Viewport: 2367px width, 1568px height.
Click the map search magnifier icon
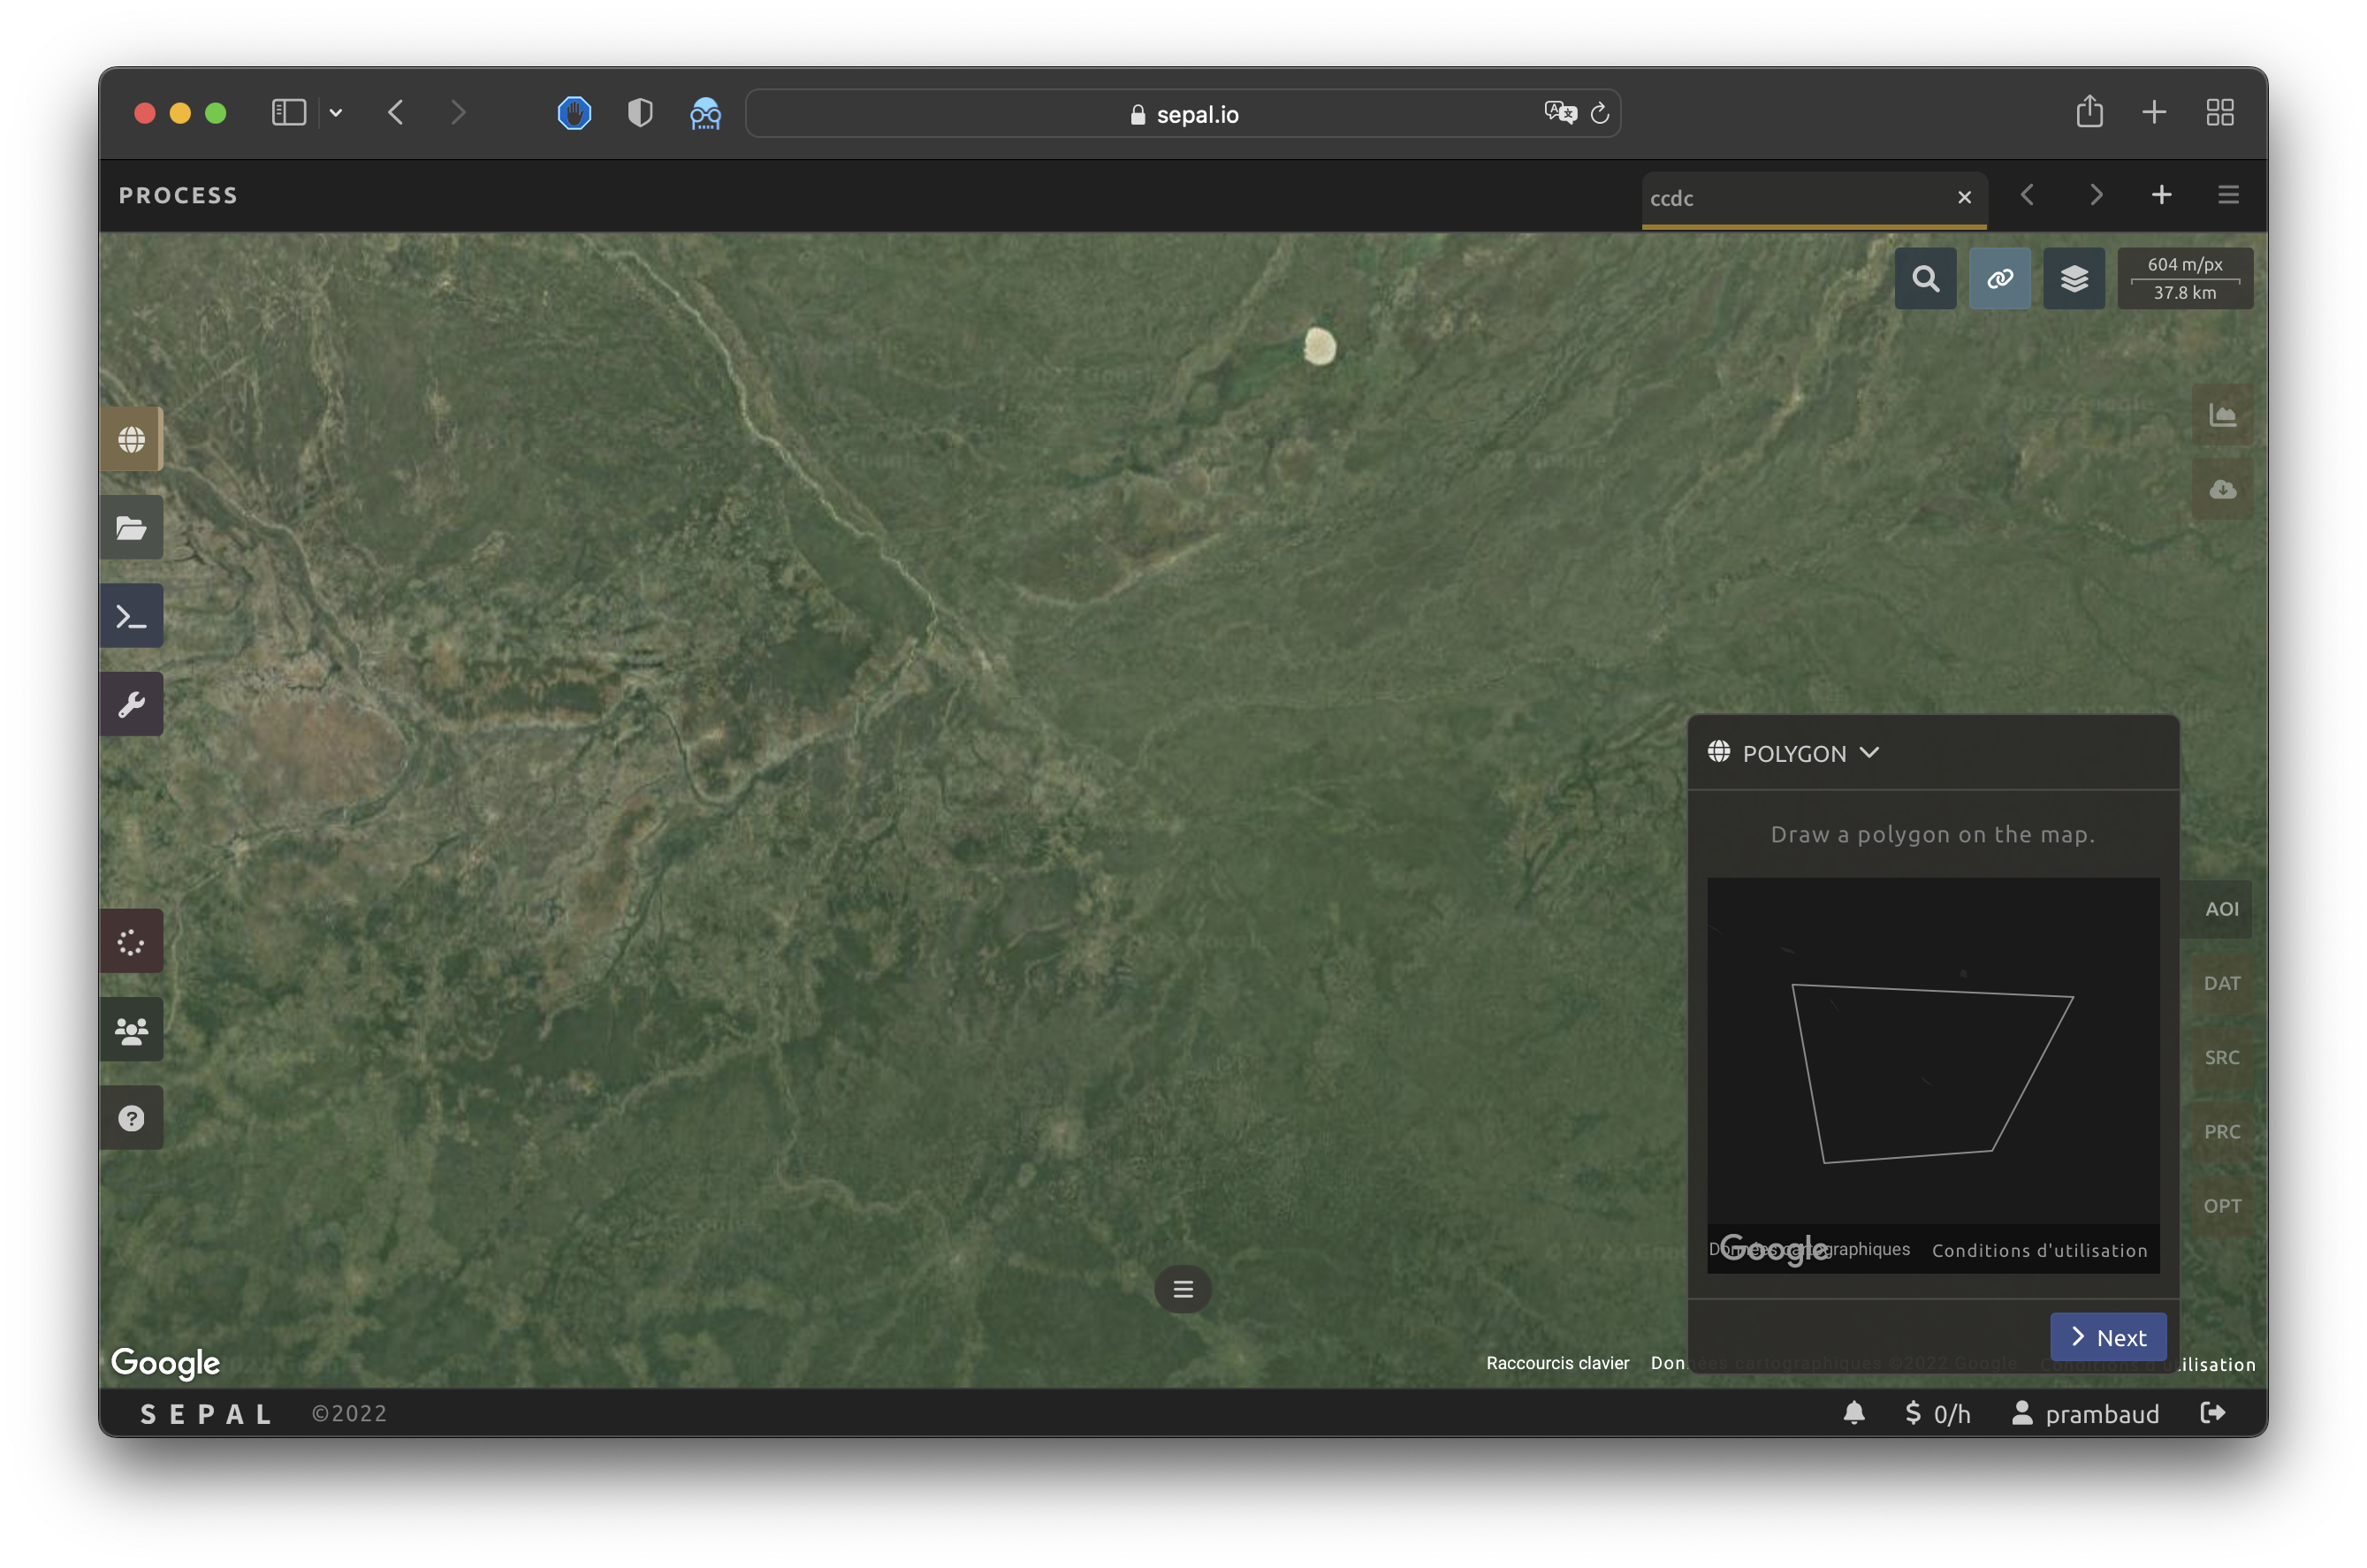tap(1925, 278)
